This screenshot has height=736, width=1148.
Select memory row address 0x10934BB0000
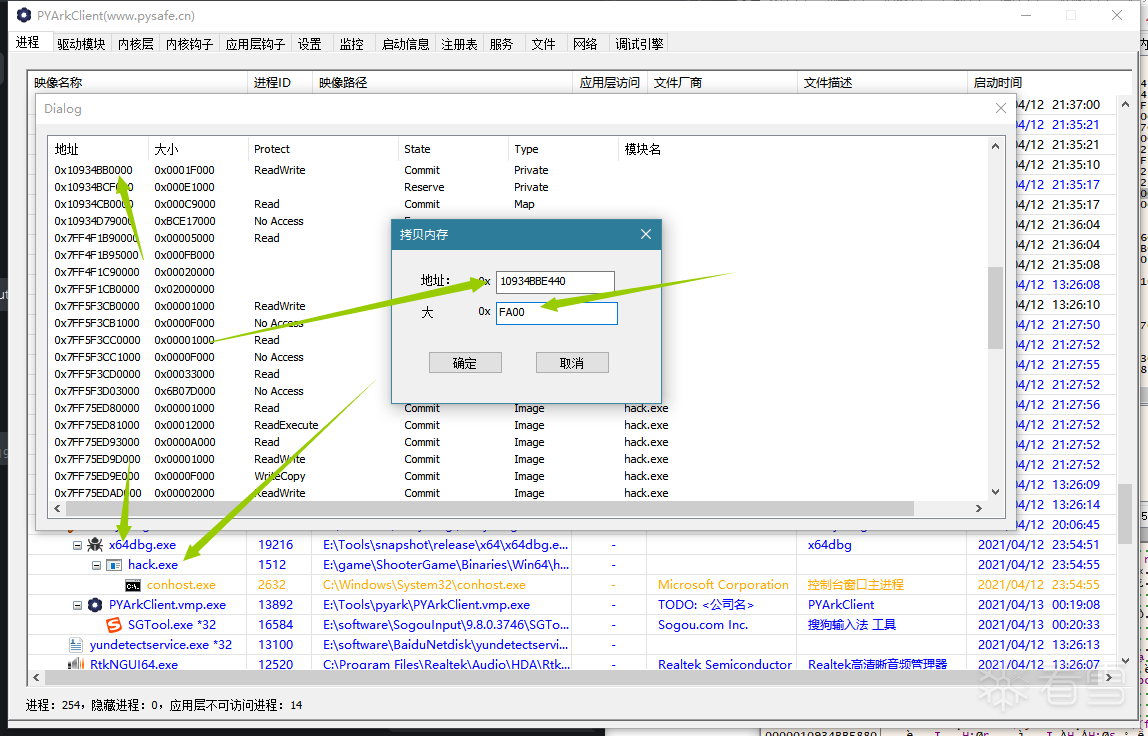(94, 170)
